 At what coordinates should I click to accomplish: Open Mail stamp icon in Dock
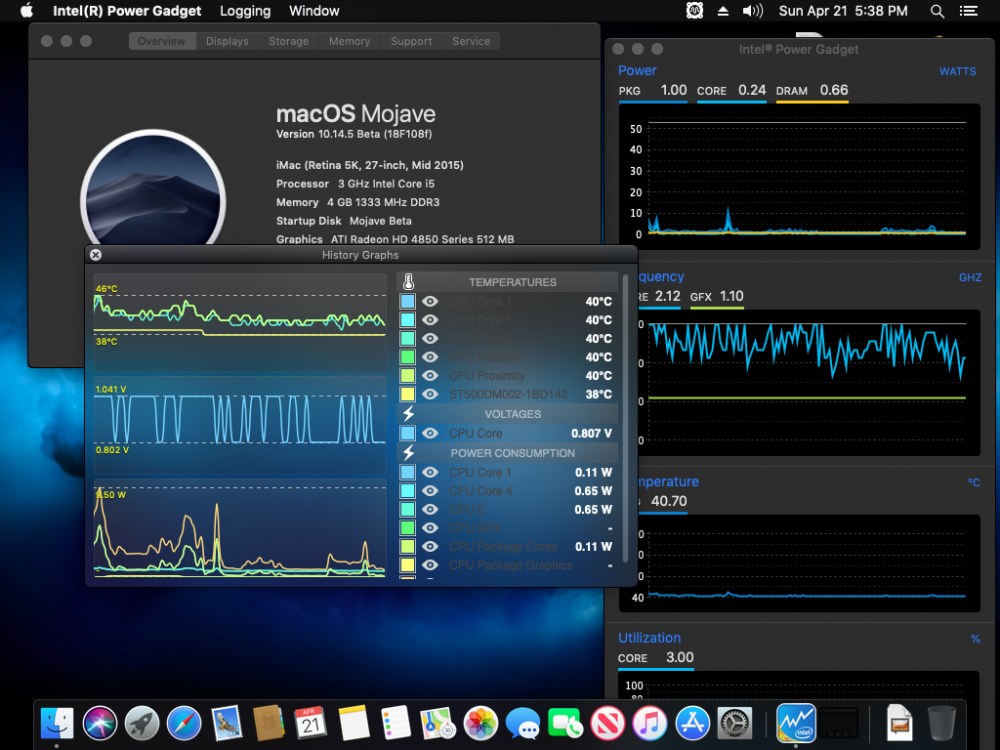tap(226, 723)
